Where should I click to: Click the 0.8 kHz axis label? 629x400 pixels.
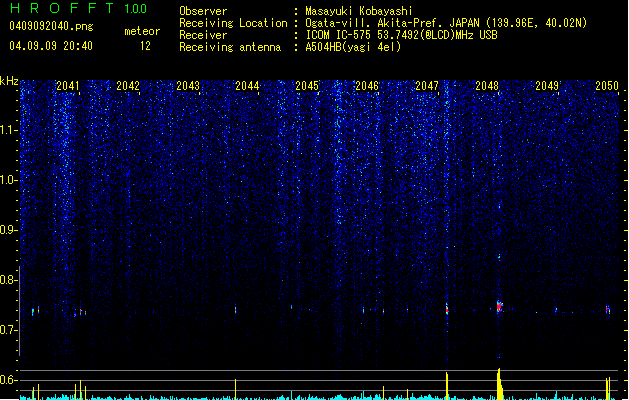tap(8, 280)
